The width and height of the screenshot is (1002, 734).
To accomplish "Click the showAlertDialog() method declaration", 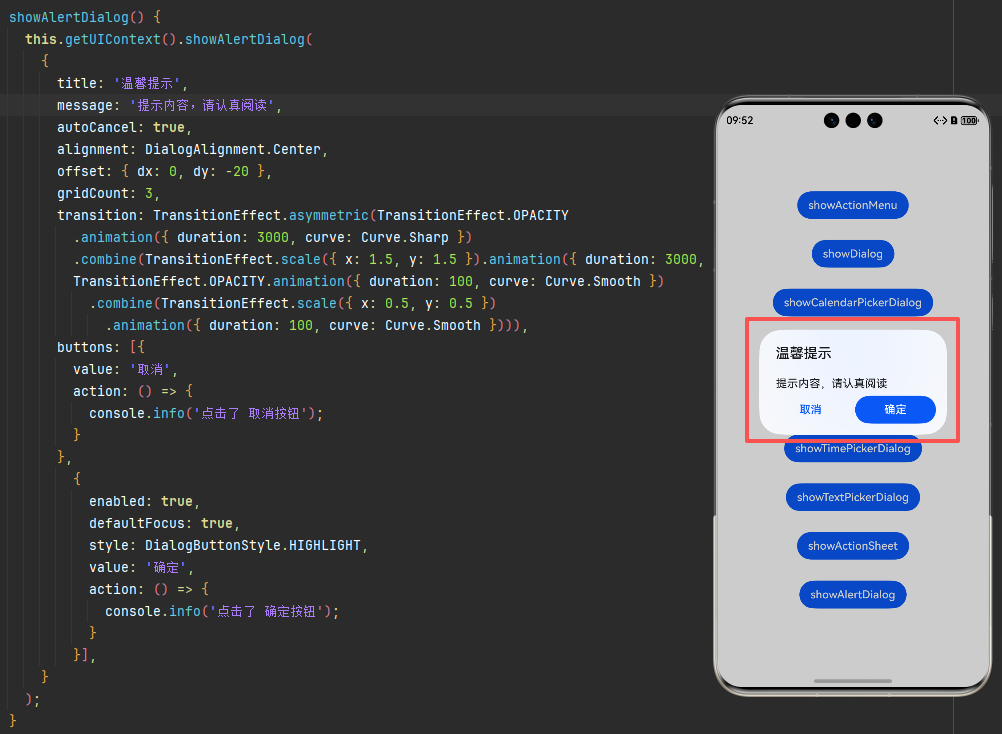I will point(85,17).
